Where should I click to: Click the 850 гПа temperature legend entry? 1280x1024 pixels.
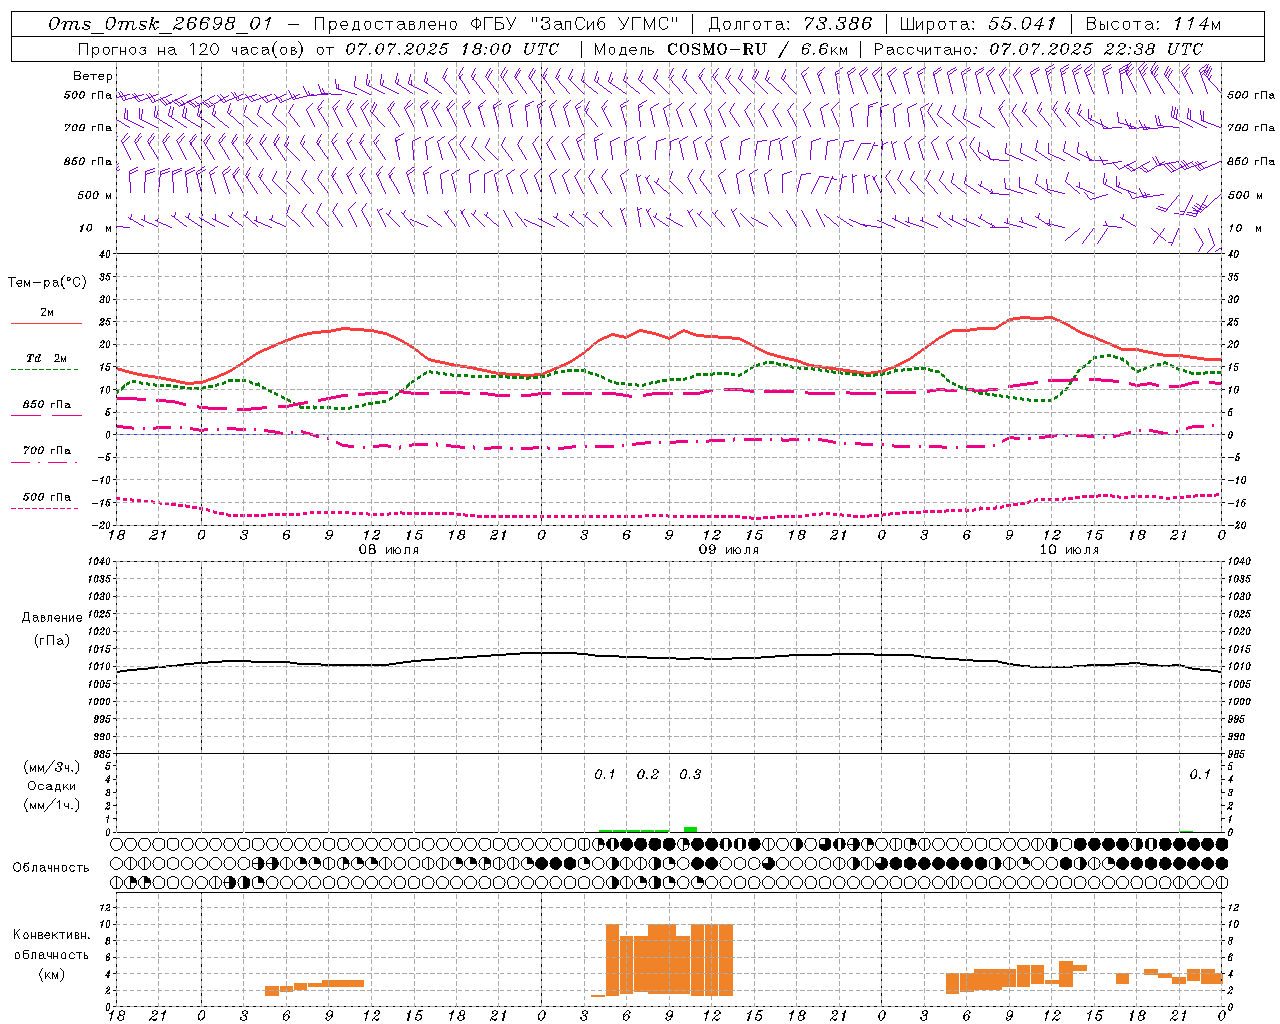click(x=47, y=405)
